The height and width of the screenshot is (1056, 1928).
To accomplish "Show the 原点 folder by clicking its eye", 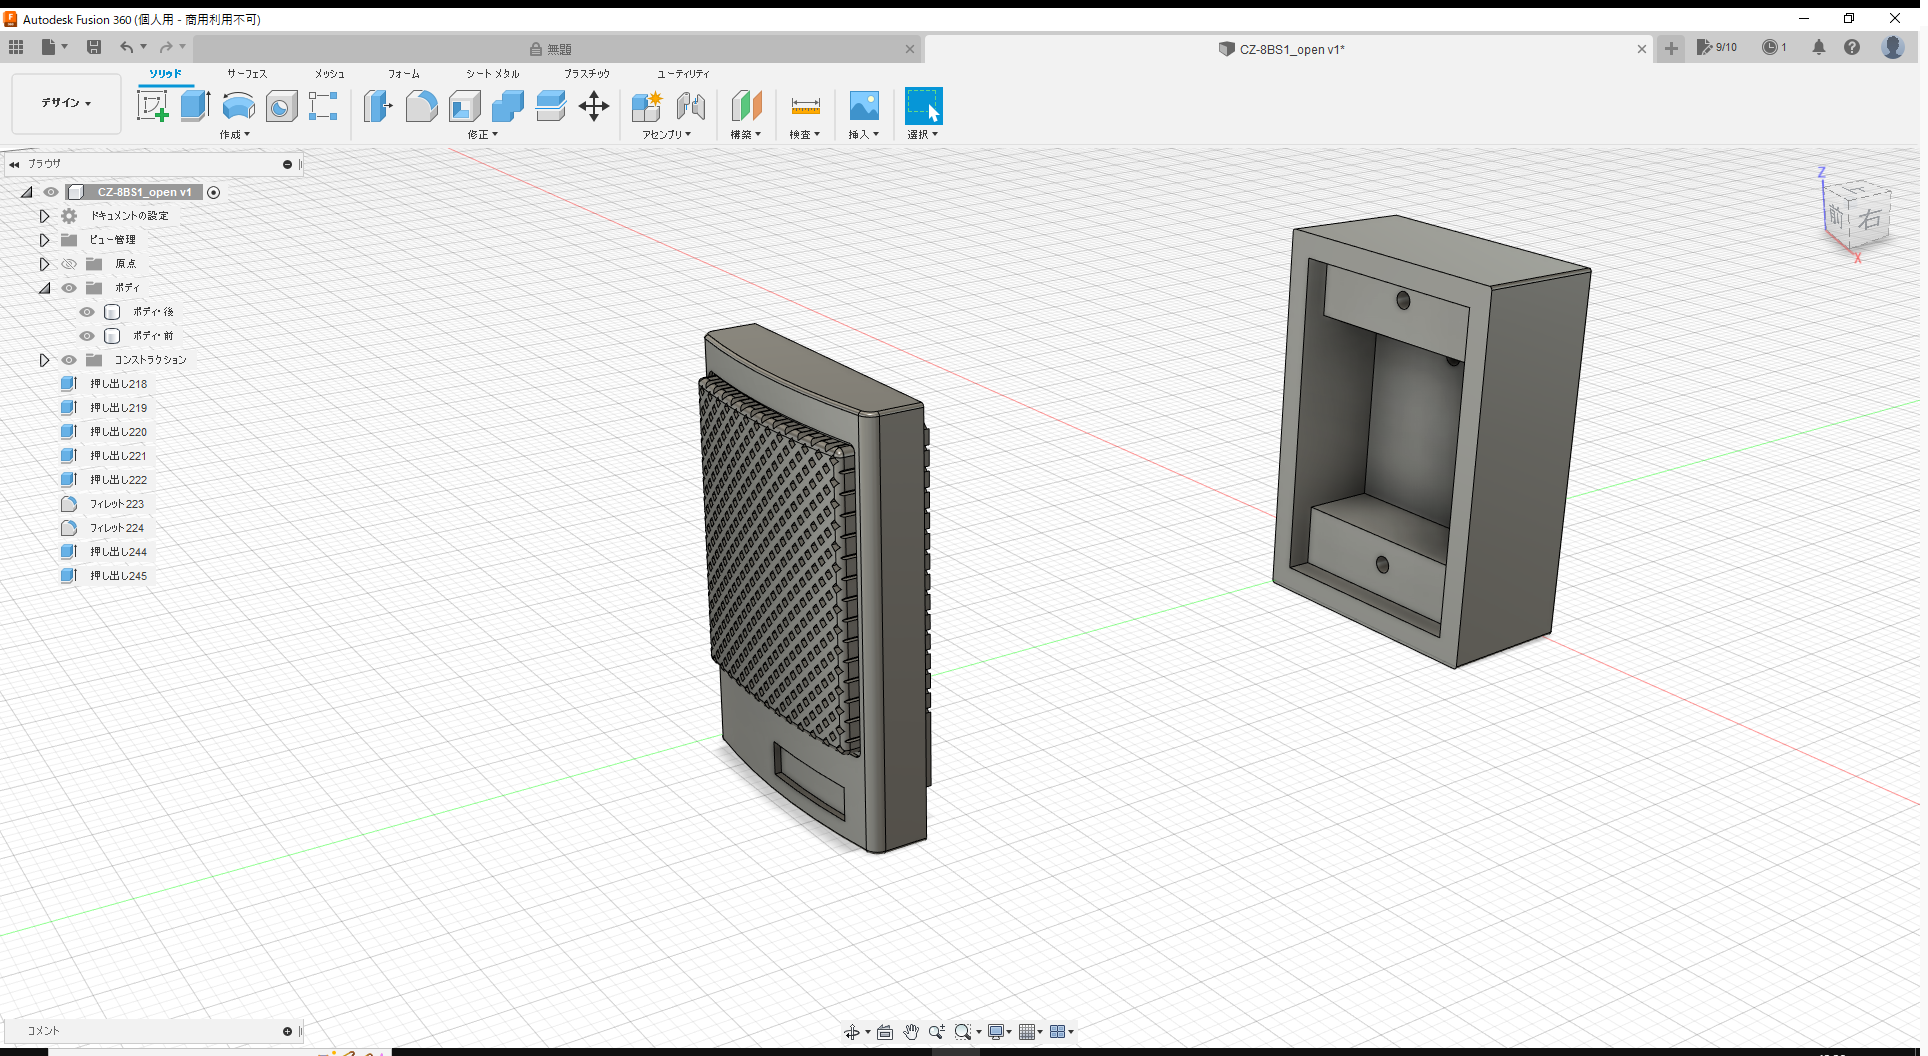I will 69,263.
